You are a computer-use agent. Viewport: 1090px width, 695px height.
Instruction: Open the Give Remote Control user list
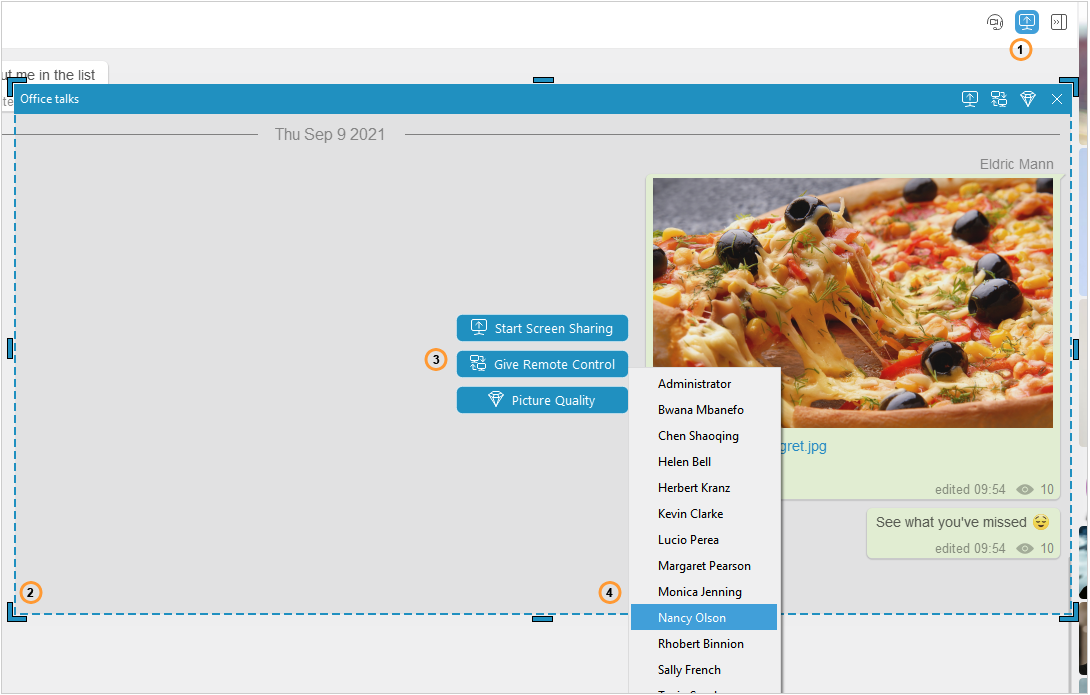pos(542,364)
